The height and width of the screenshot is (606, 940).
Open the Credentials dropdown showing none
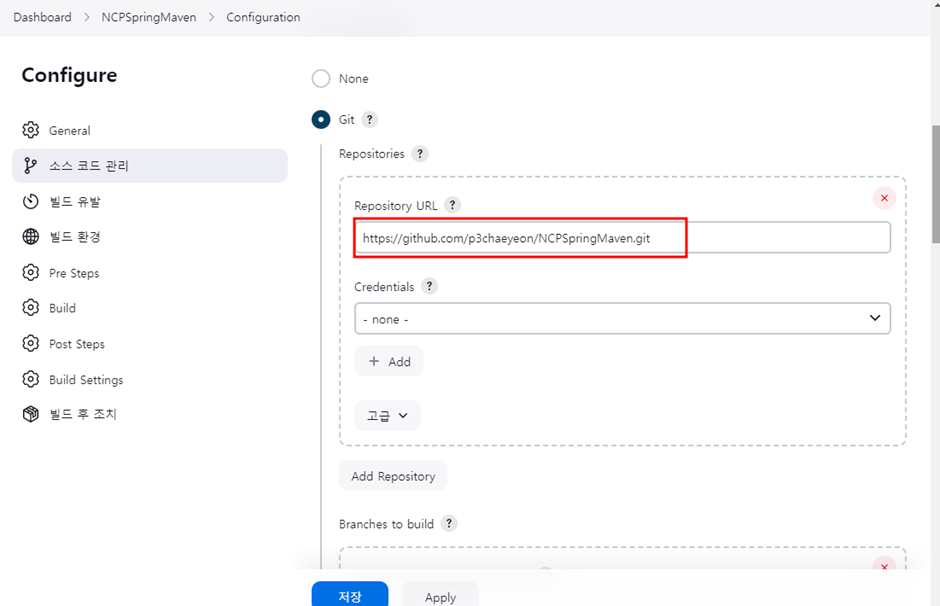(x=622, y=318)
